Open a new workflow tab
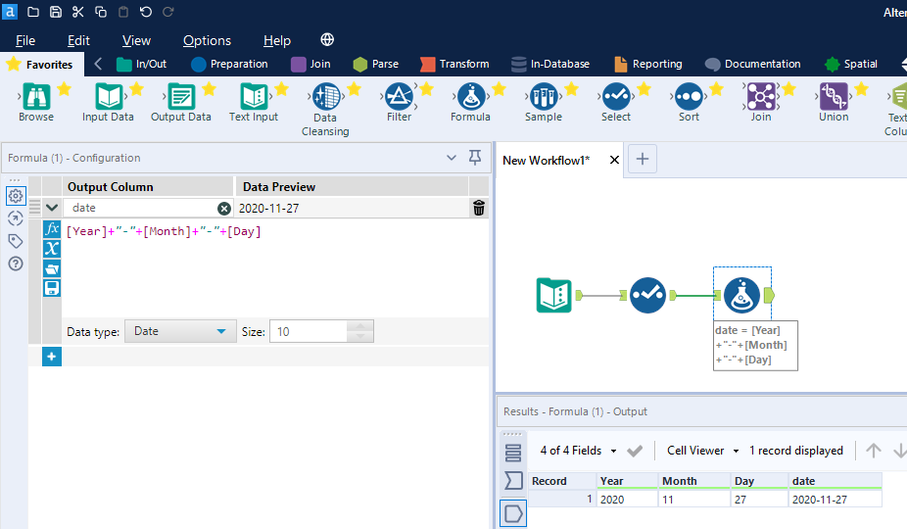 pos(642,159)
